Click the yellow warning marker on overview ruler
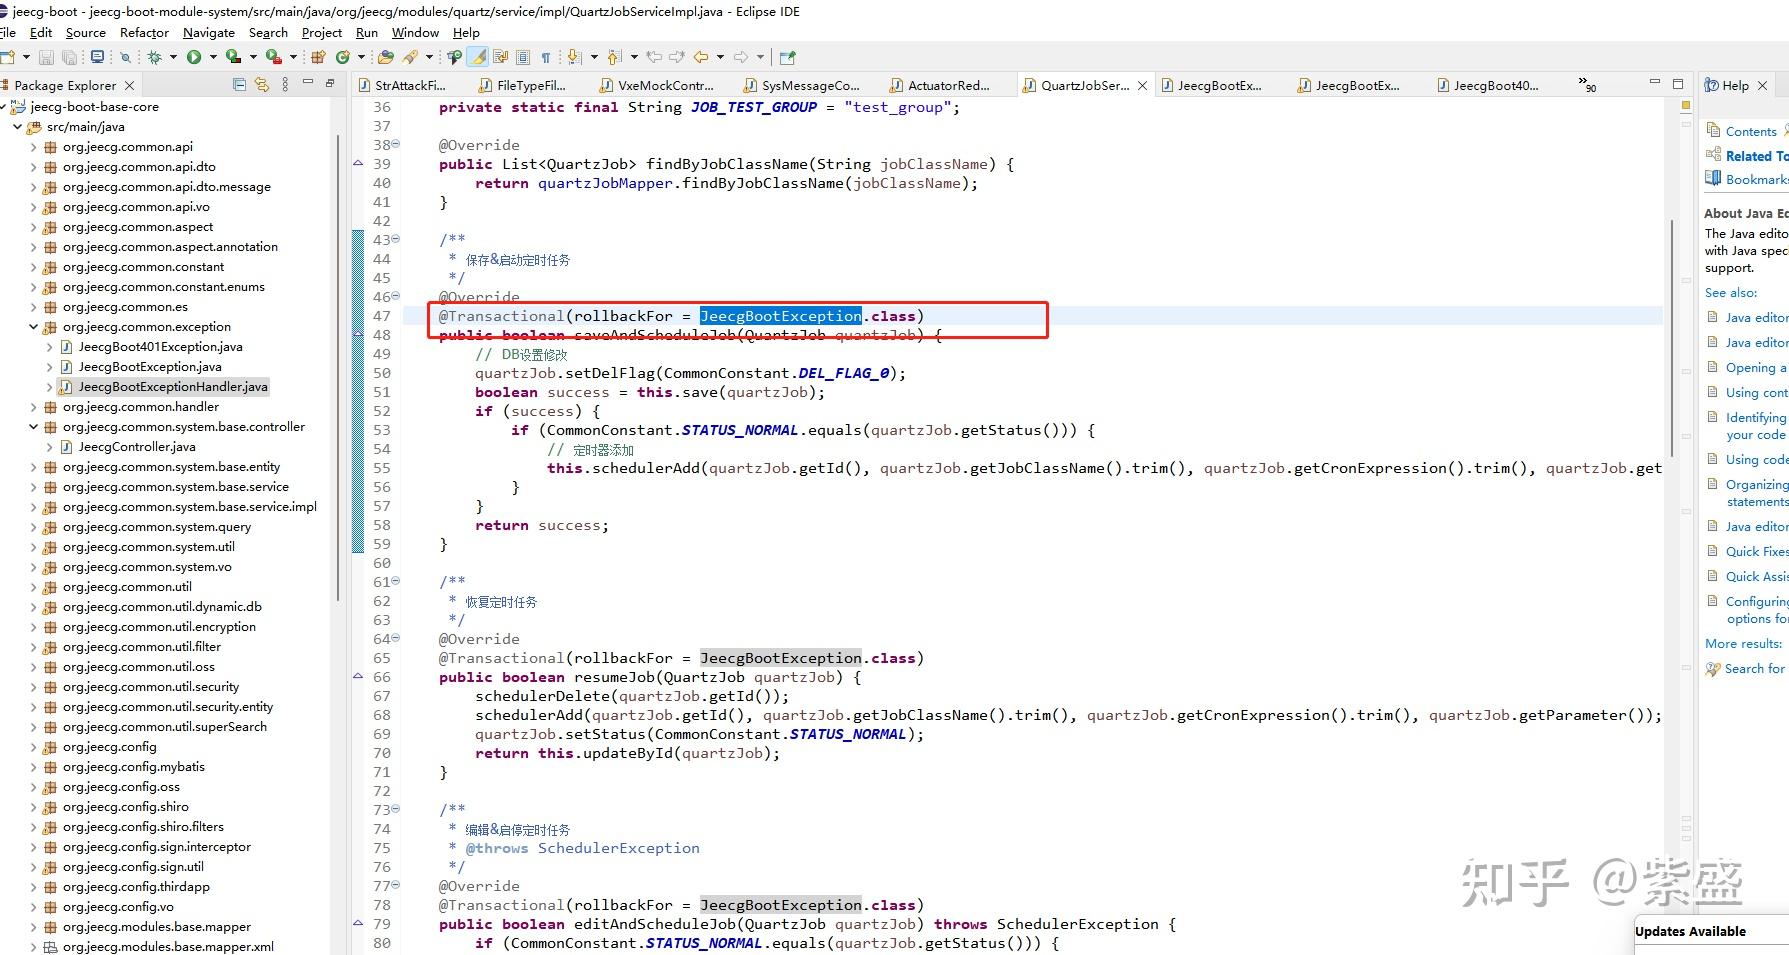Screen dimensions: 1789x955 tap(1685, 105)
